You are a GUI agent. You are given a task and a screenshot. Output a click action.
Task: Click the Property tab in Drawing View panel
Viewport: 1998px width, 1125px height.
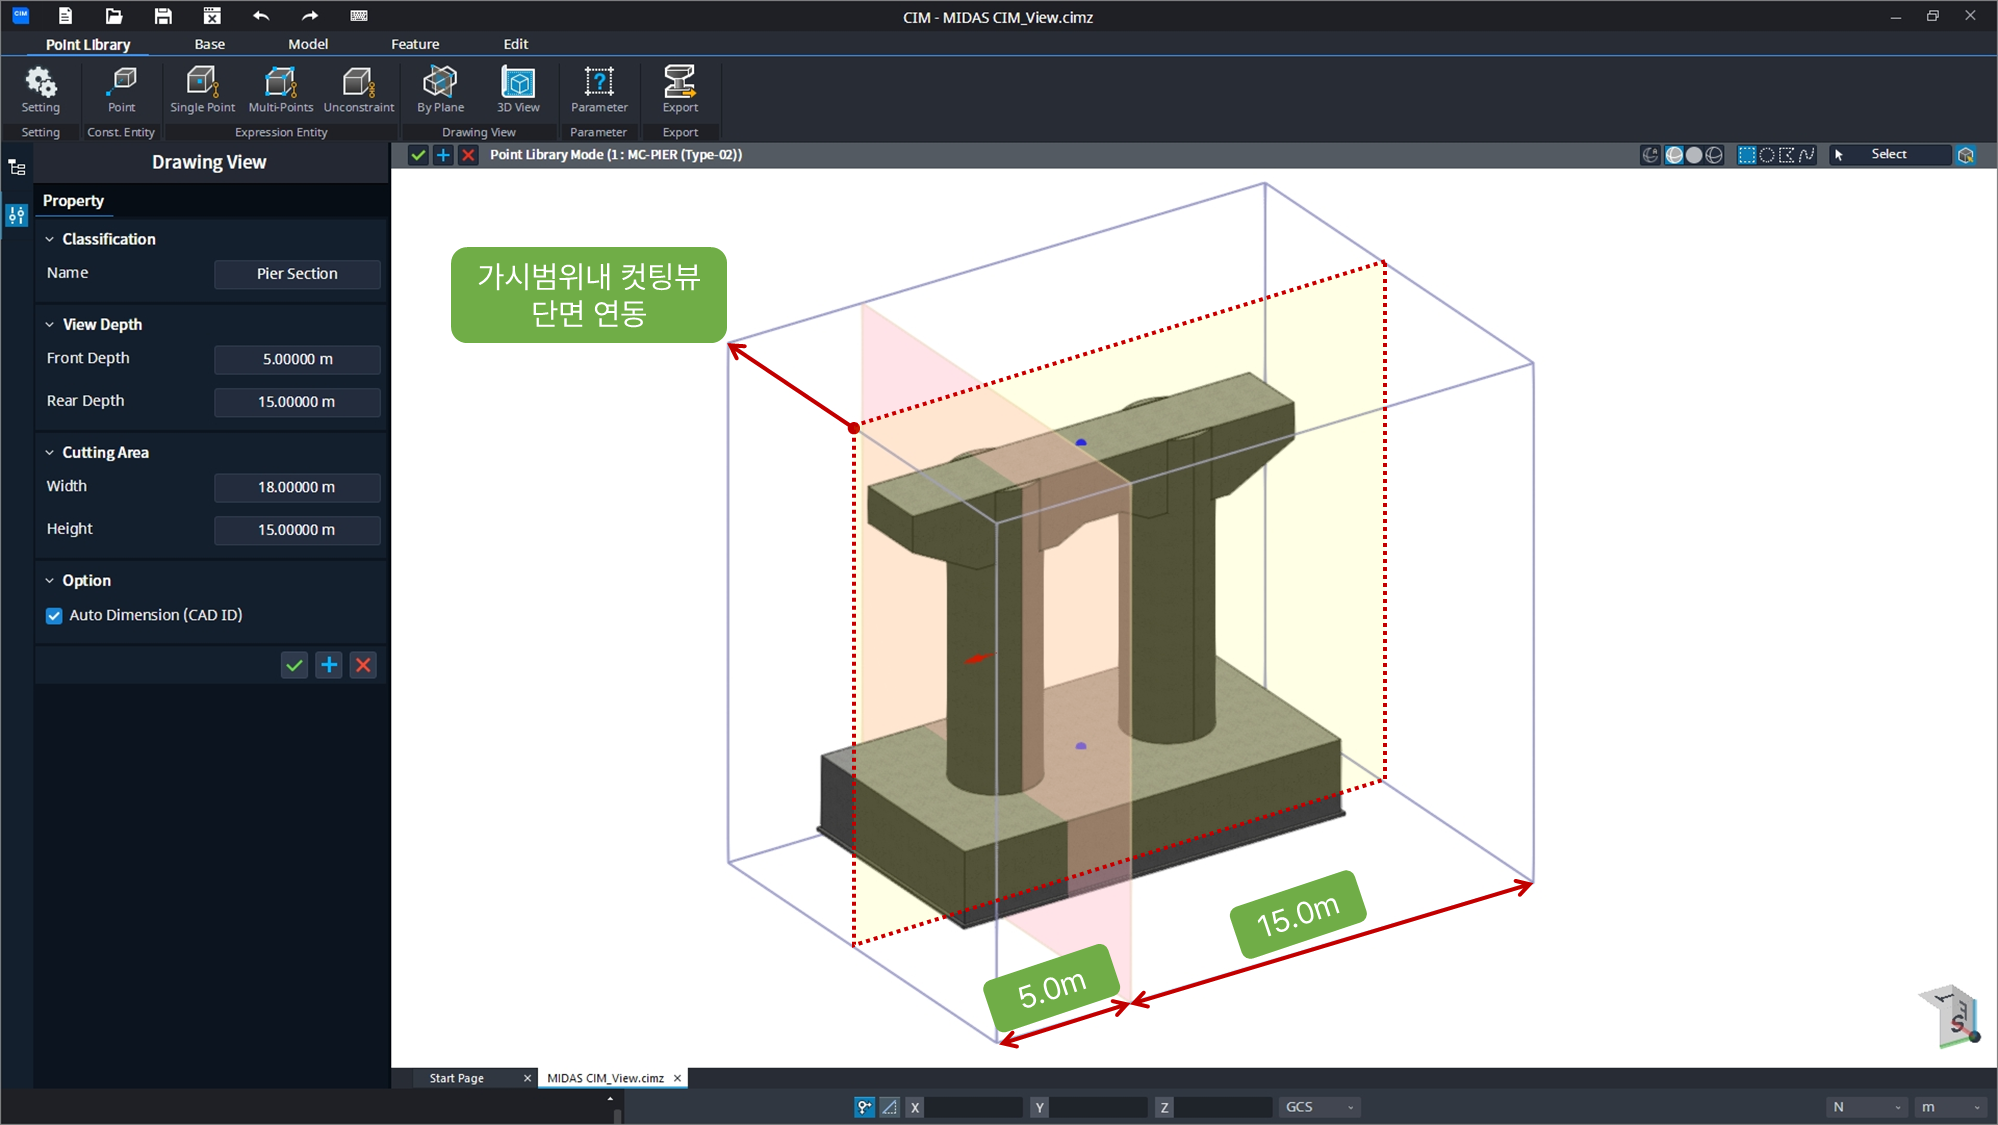pyautogui.click(x=73, y=201)
